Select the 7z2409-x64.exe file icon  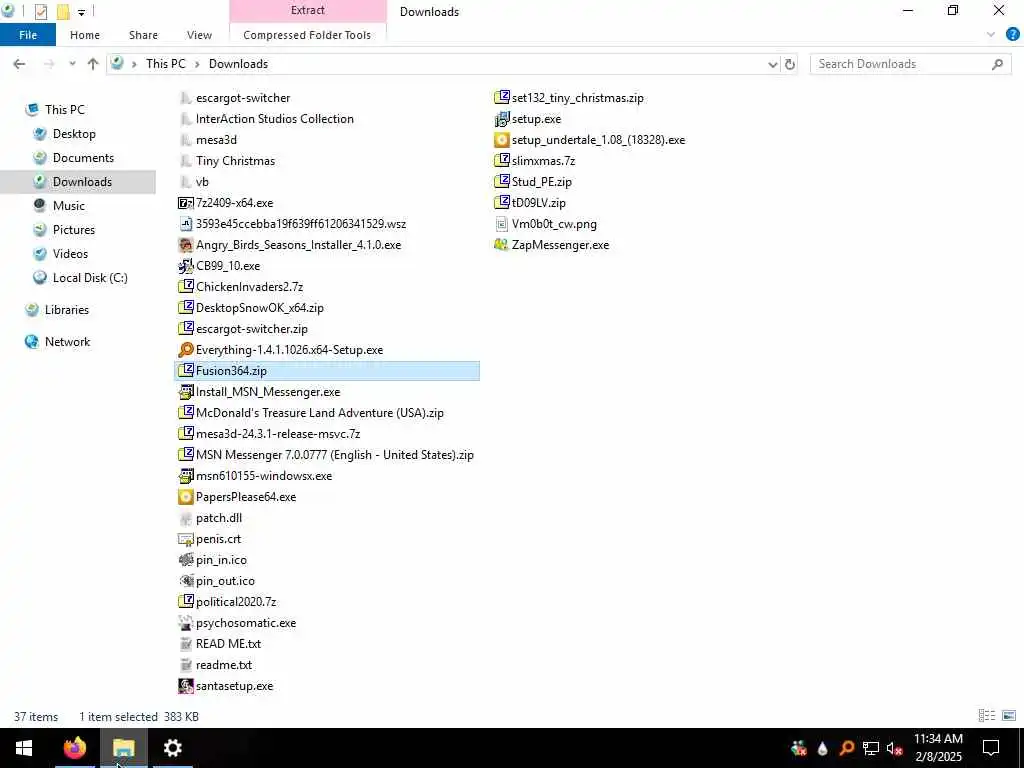(x=185, y=203)
